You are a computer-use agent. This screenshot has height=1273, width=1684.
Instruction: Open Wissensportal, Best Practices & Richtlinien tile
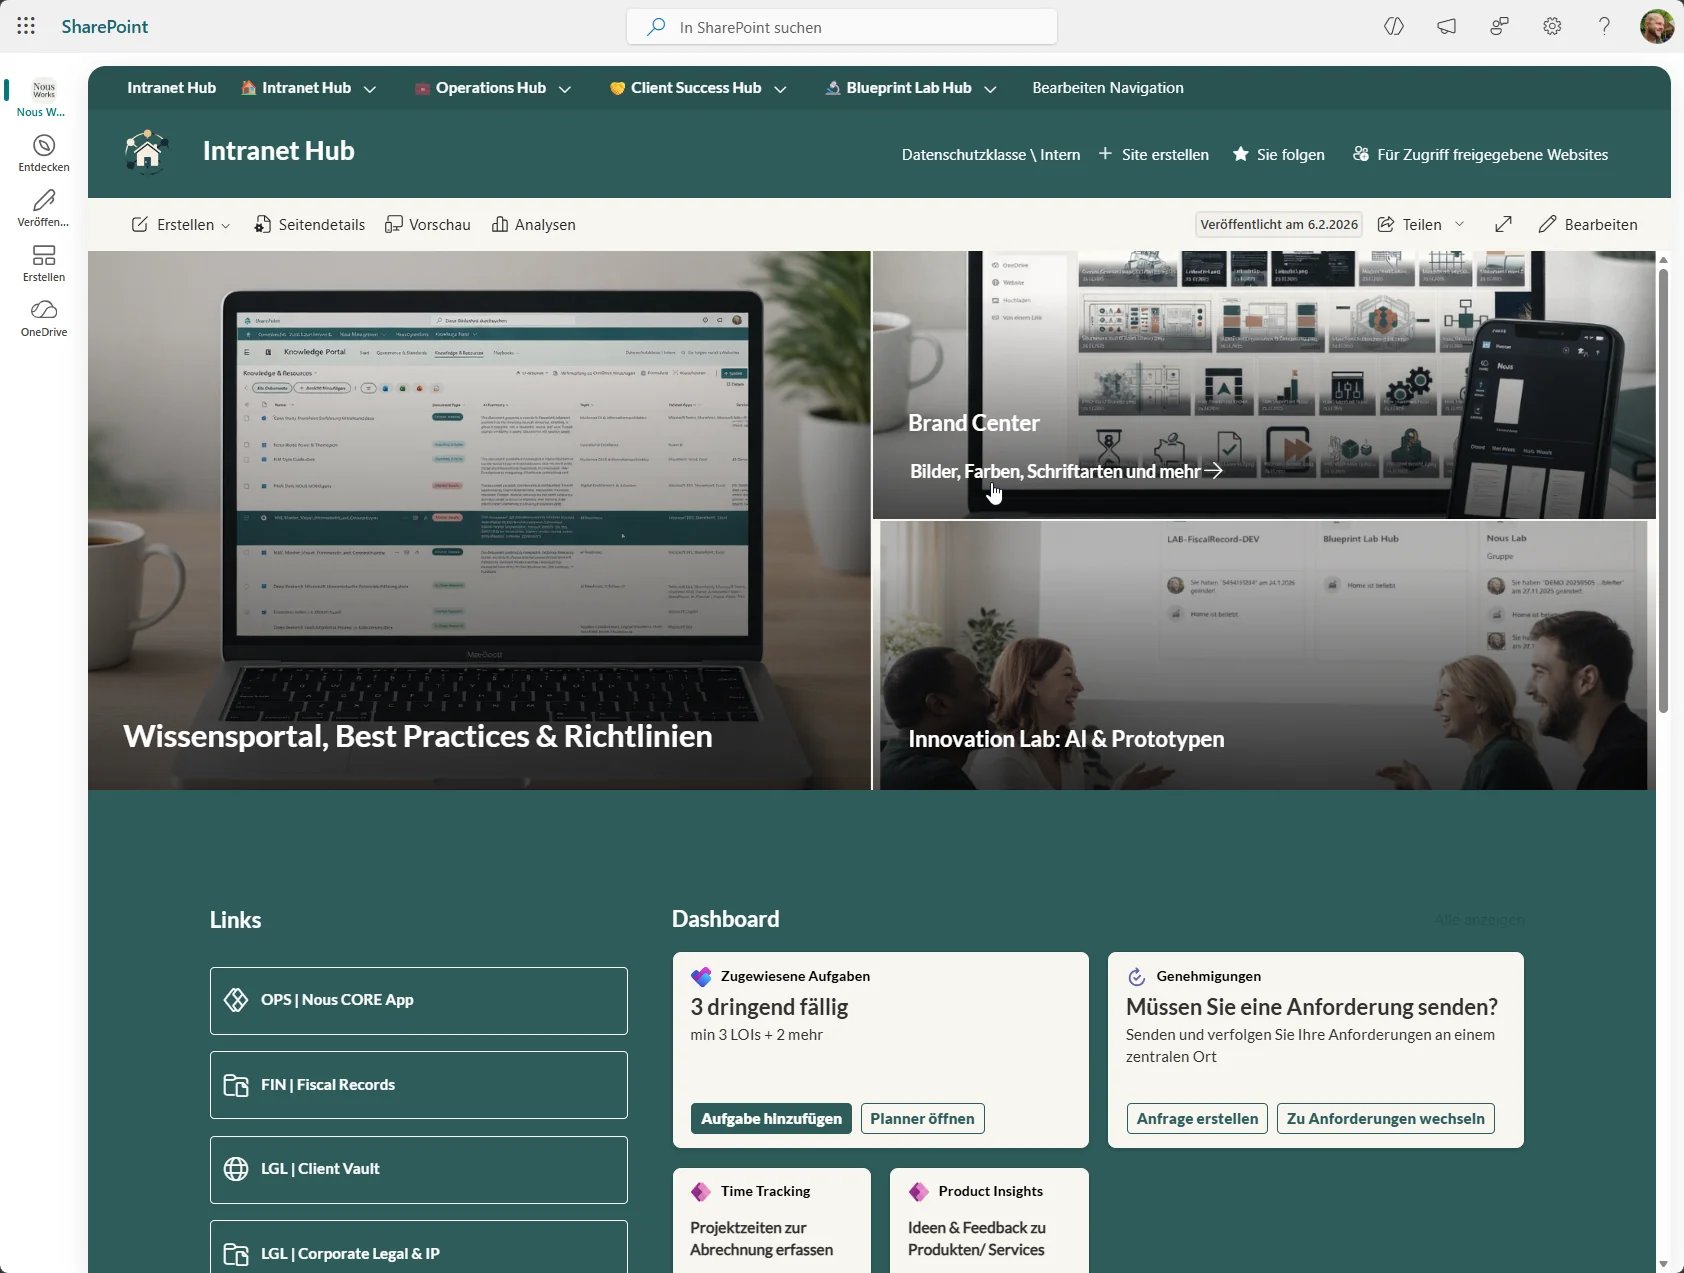pyautogui.click(x=479, y=520)
